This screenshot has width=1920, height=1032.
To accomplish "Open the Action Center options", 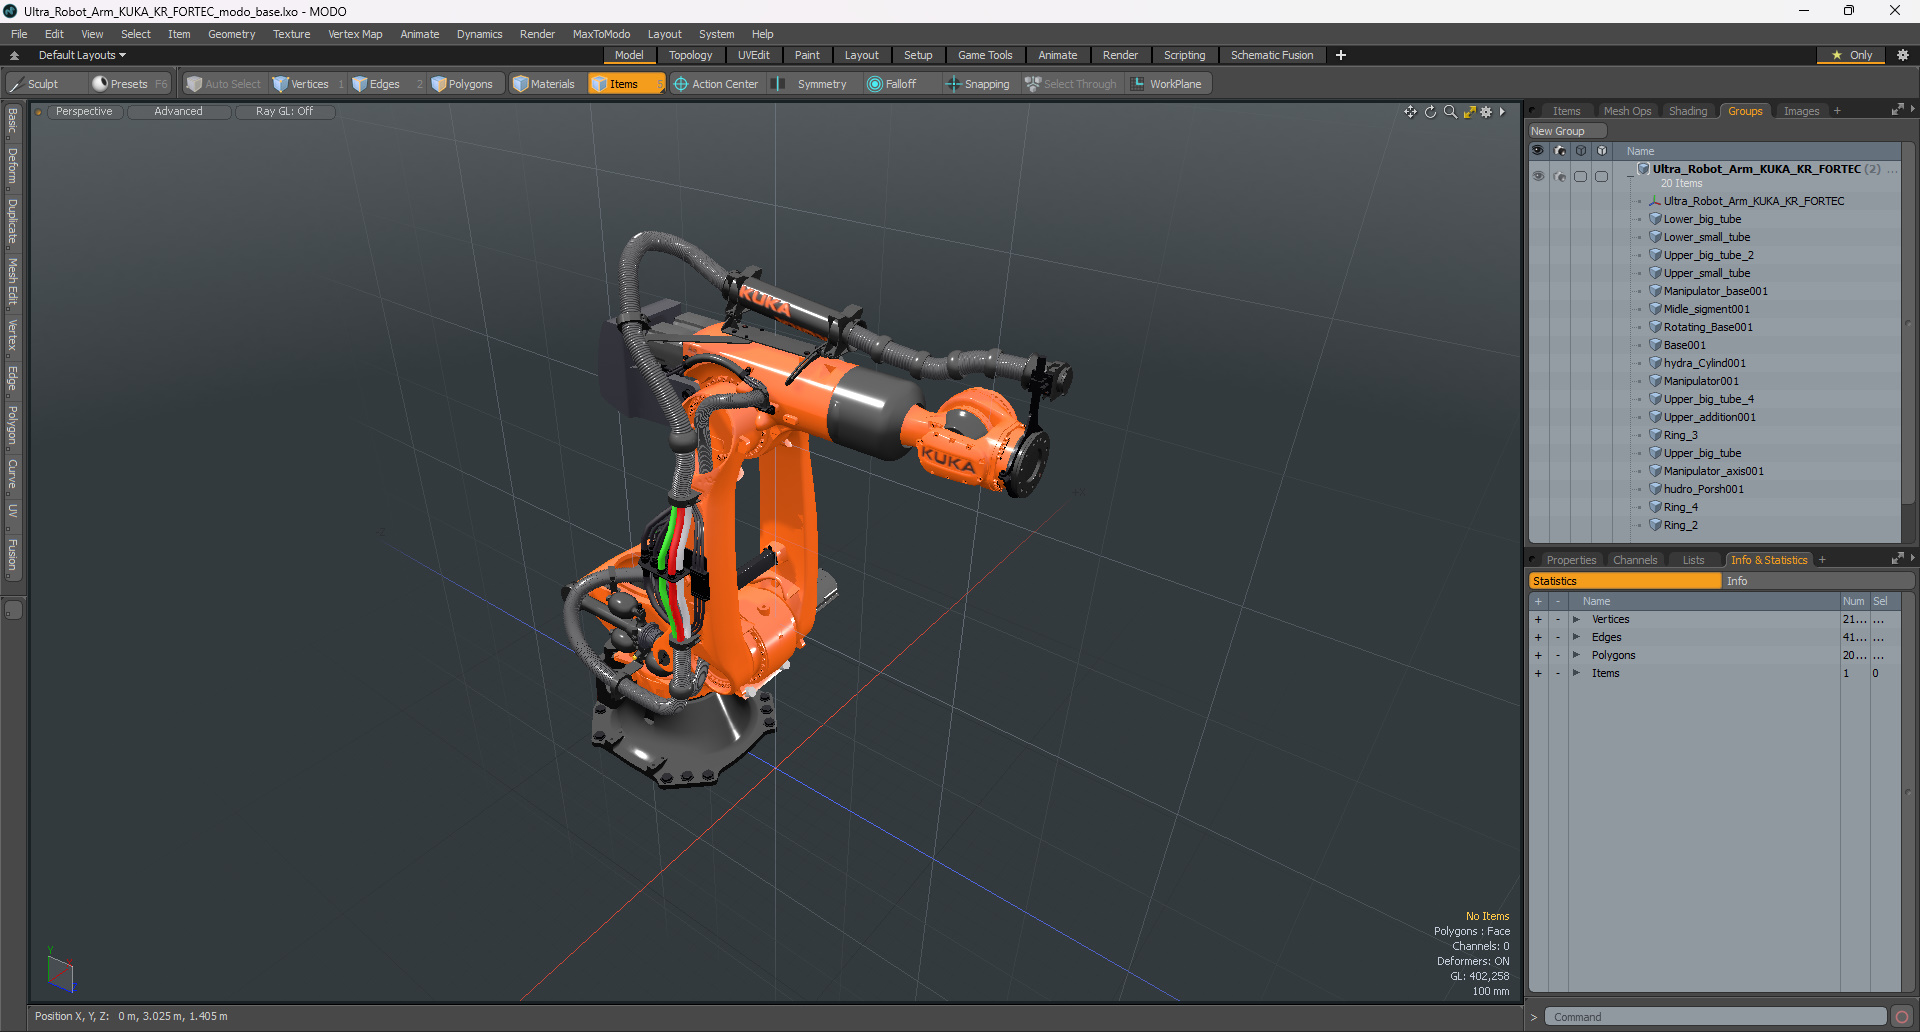I will (x=716, y=84).
